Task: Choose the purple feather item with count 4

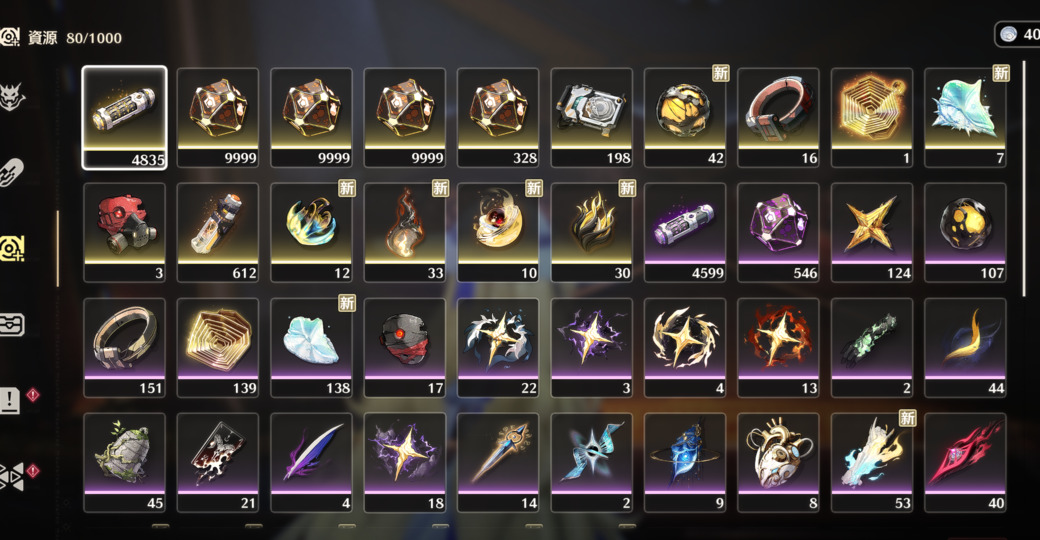Action: pyautogui.click(x=311, y=463)
